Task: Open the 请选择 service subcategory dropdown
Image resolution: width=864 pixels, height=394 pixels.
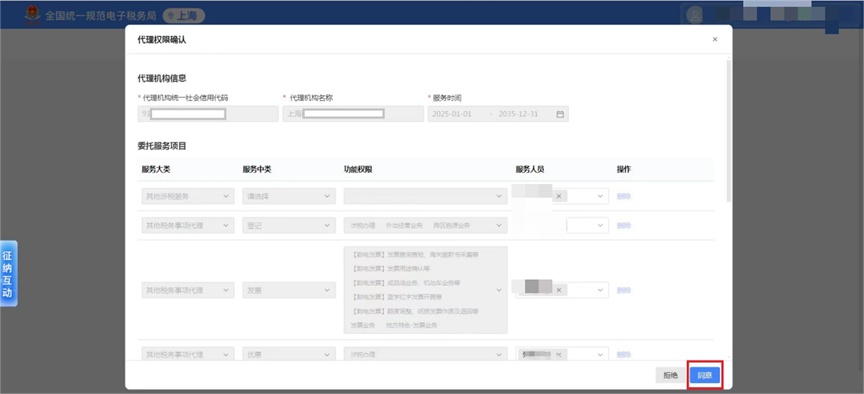Action: click(289, 196)
